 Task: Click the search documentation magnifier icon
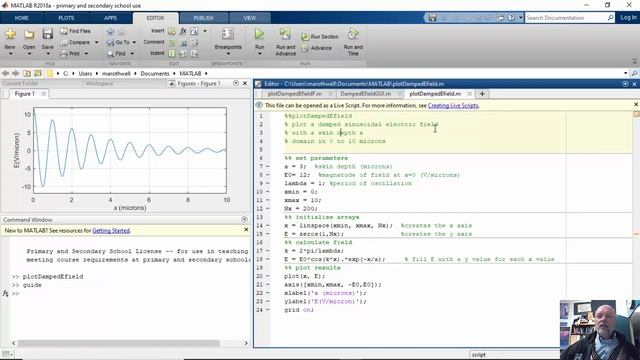pos(610,18)
